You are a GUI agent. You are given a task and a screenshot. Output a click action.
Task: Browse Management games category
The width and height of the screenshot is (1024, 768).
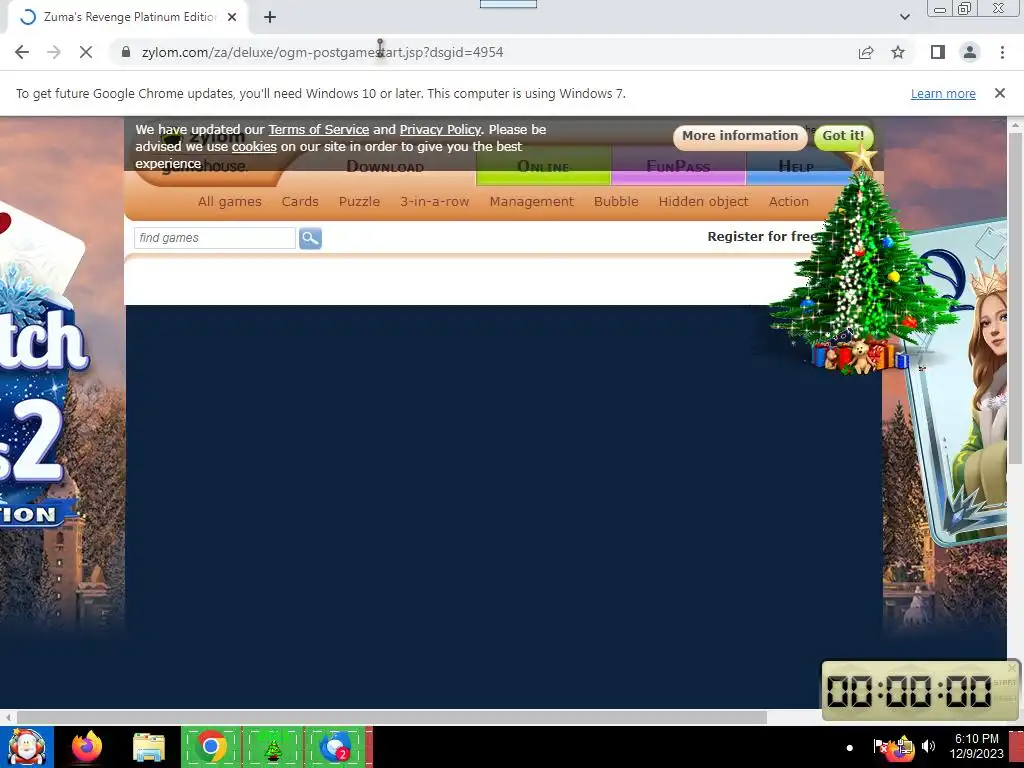tap(532, 202)
